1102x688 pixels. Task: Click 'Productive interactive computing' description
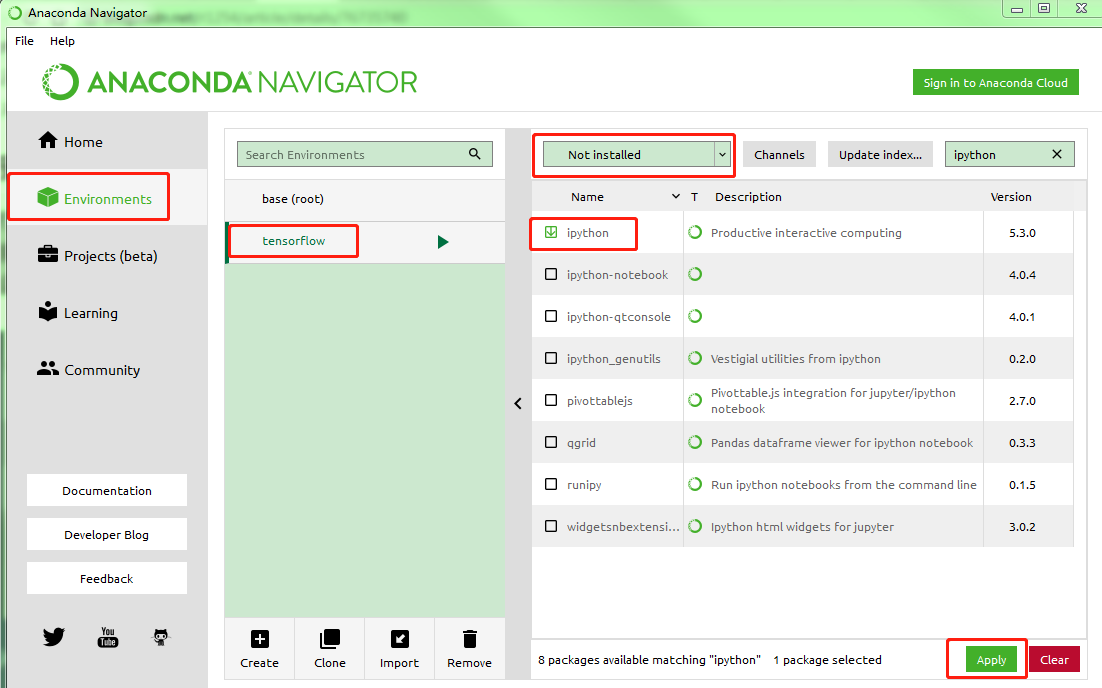point(806,233)
